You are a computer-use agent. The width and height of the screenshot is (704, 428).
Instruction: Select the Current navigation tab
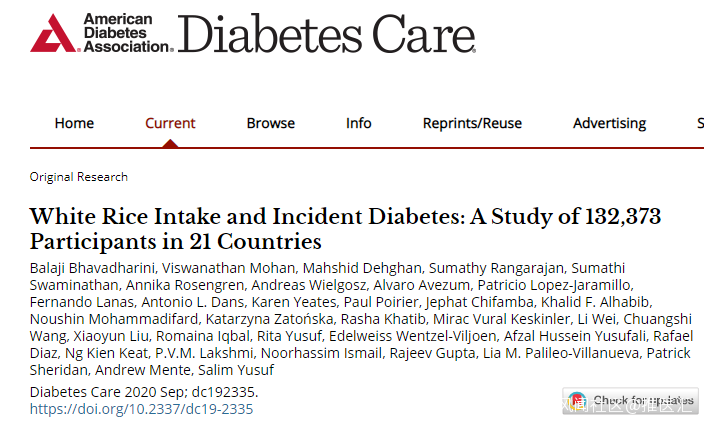170,123
